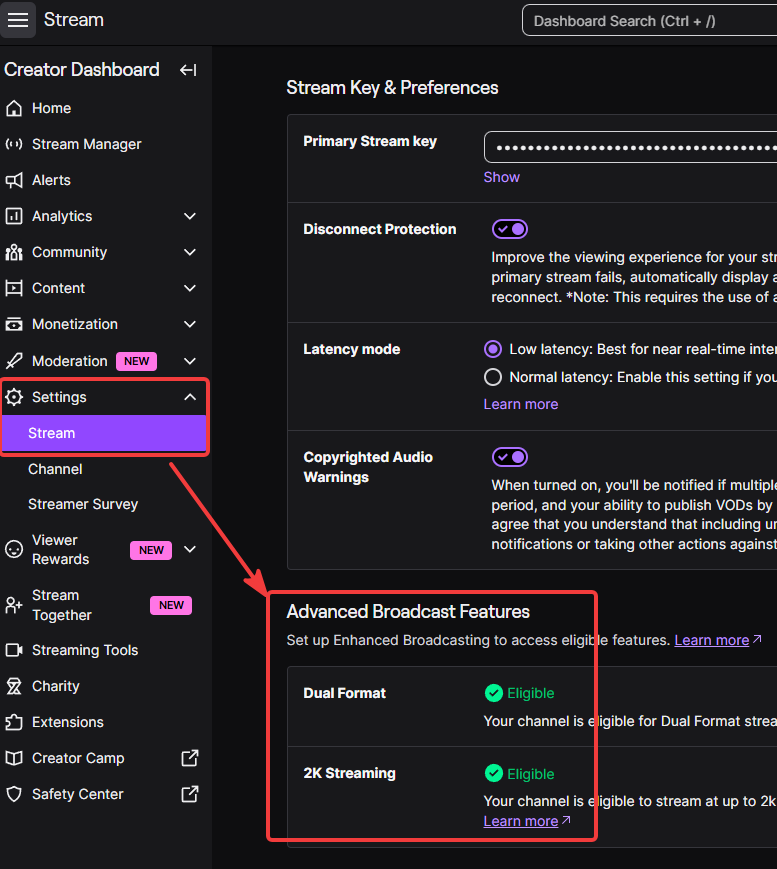Click the Viewer Rewards smiley icon
Screen dimensions: 777x869
coord(14,549)
